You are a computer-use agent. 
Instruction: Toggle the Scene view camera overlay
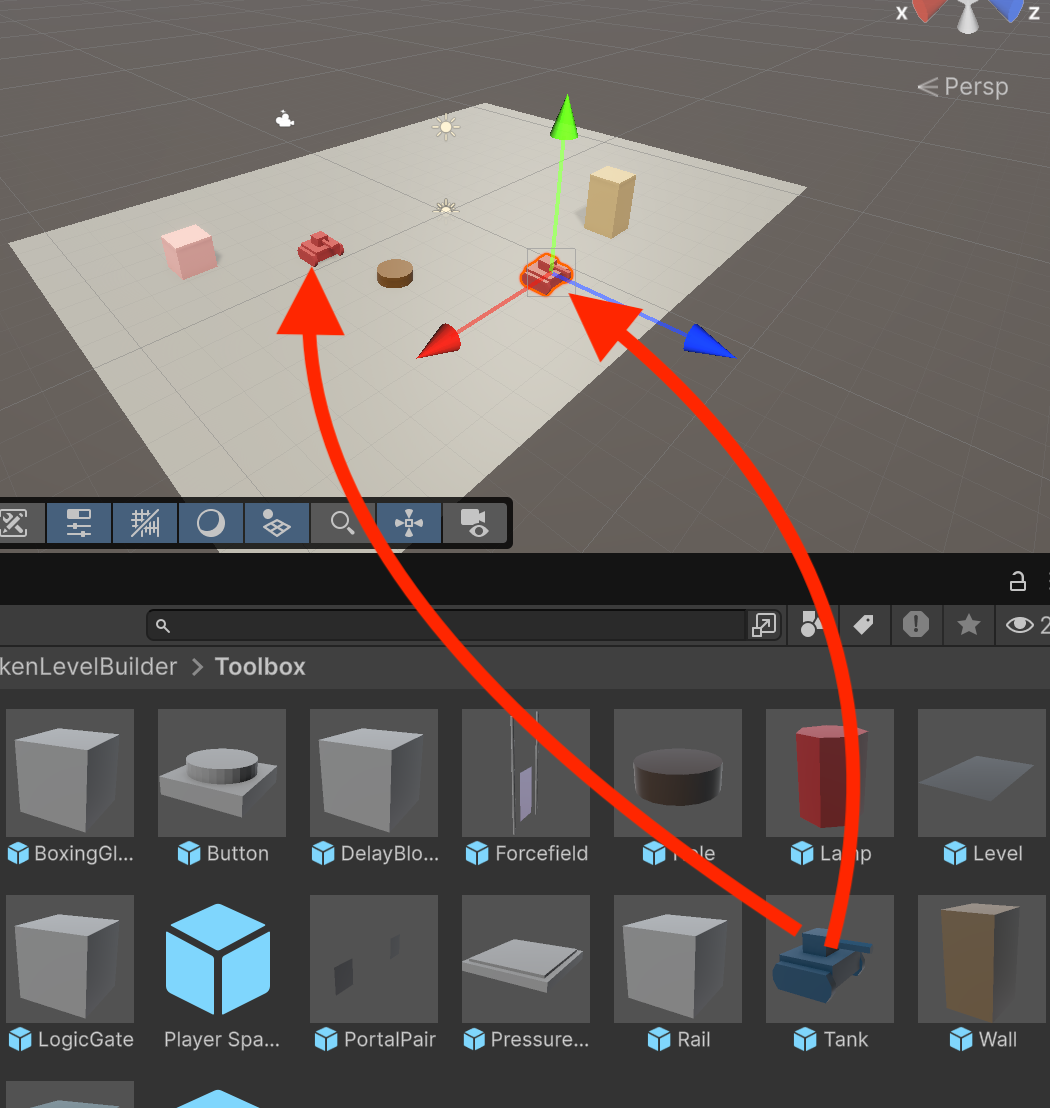click(x=474, y=524)
